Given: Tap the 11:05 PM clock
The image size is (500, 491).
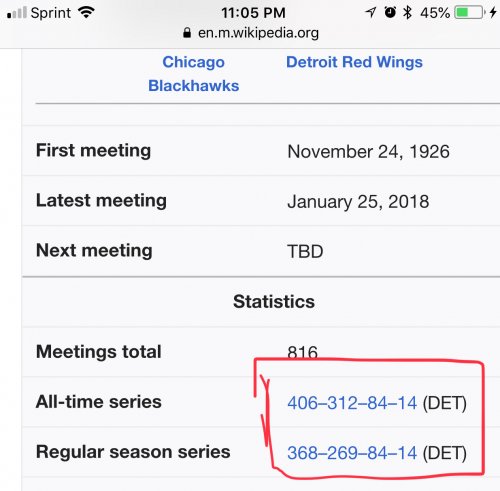Looking at the screenshot, I should click(x=253, y=13).
